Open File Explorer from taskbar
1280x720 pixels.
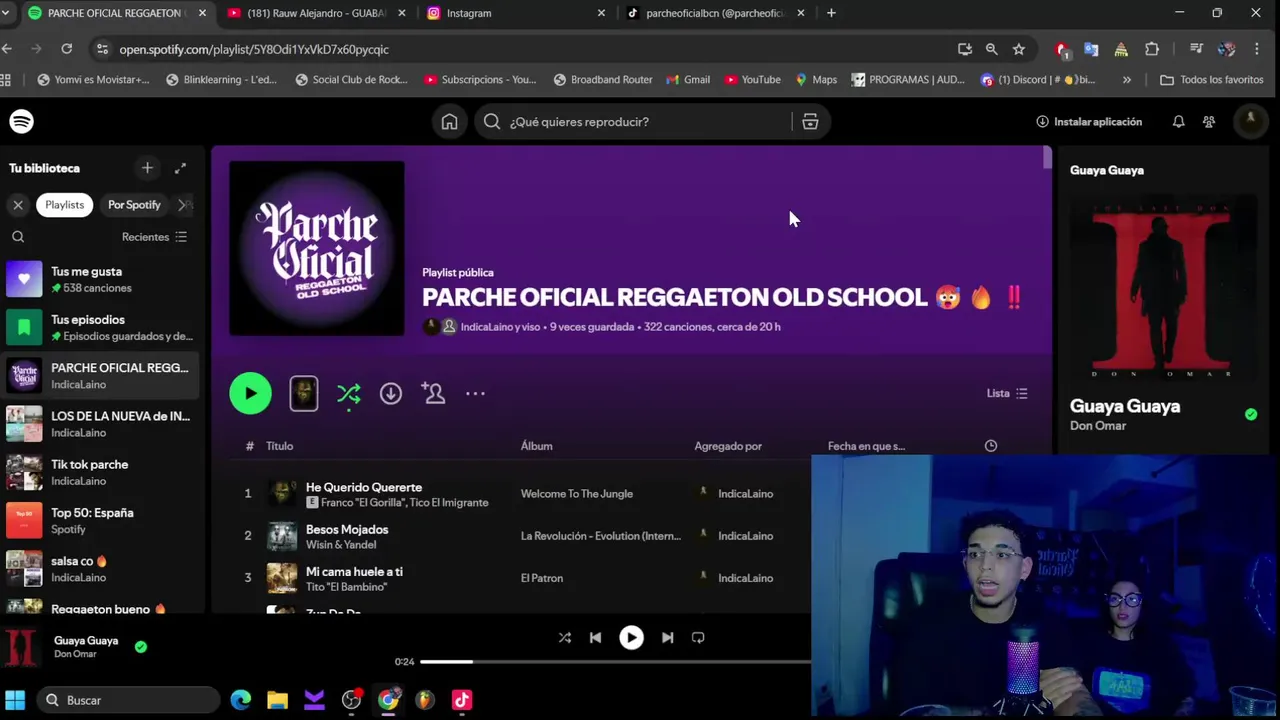click(x=277, y=700)
